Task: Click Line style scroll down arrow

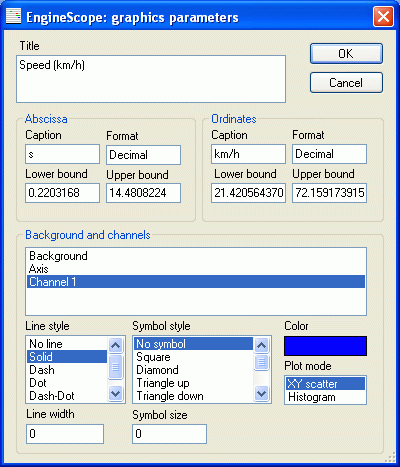Action: click(115, 394)
